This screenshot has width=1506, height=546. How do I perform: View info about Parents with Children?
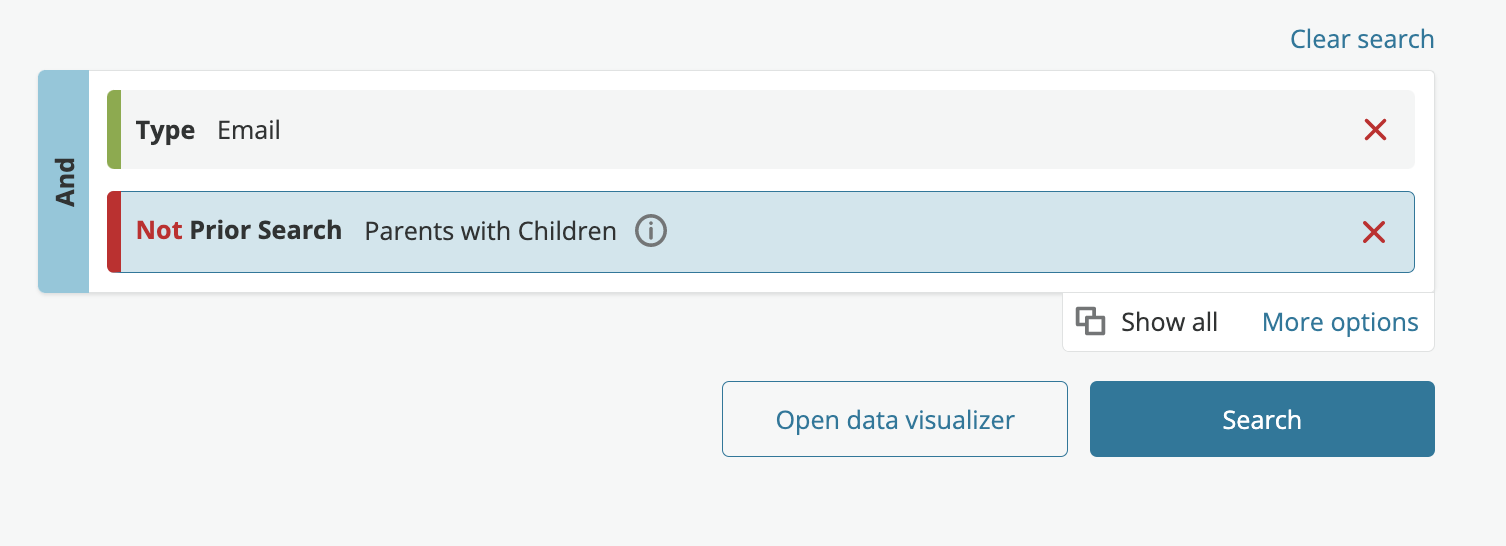point(651,231)
